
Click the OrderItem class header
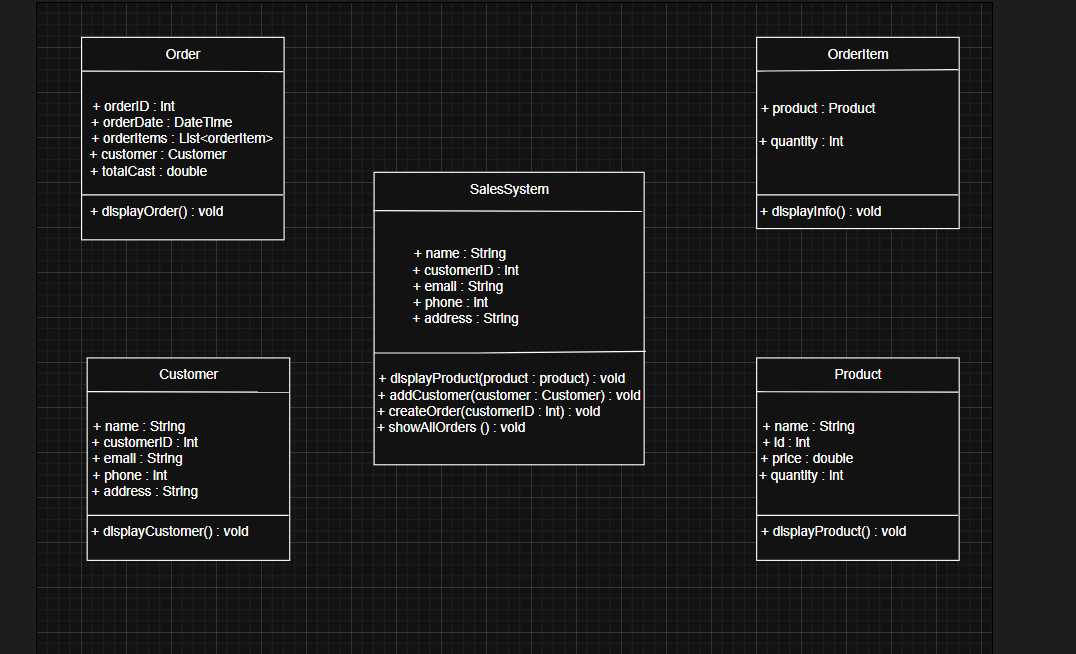point(858,55)
